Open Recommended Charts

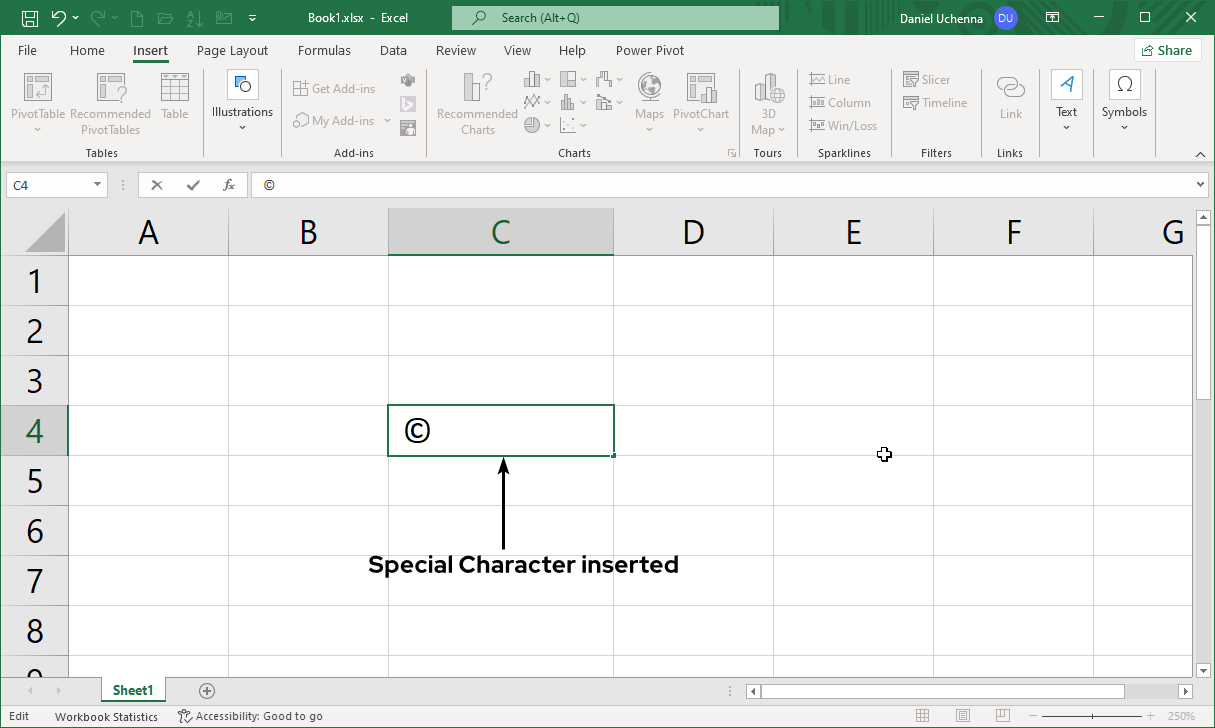pos(476,100)
